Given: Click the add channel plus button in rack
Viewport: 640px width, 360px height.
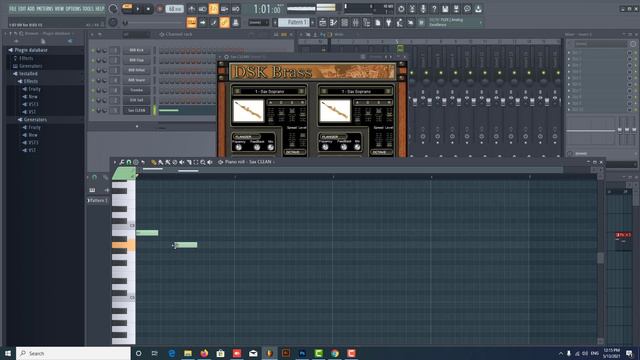Looking at the screenshot, I should pos(137,126).
